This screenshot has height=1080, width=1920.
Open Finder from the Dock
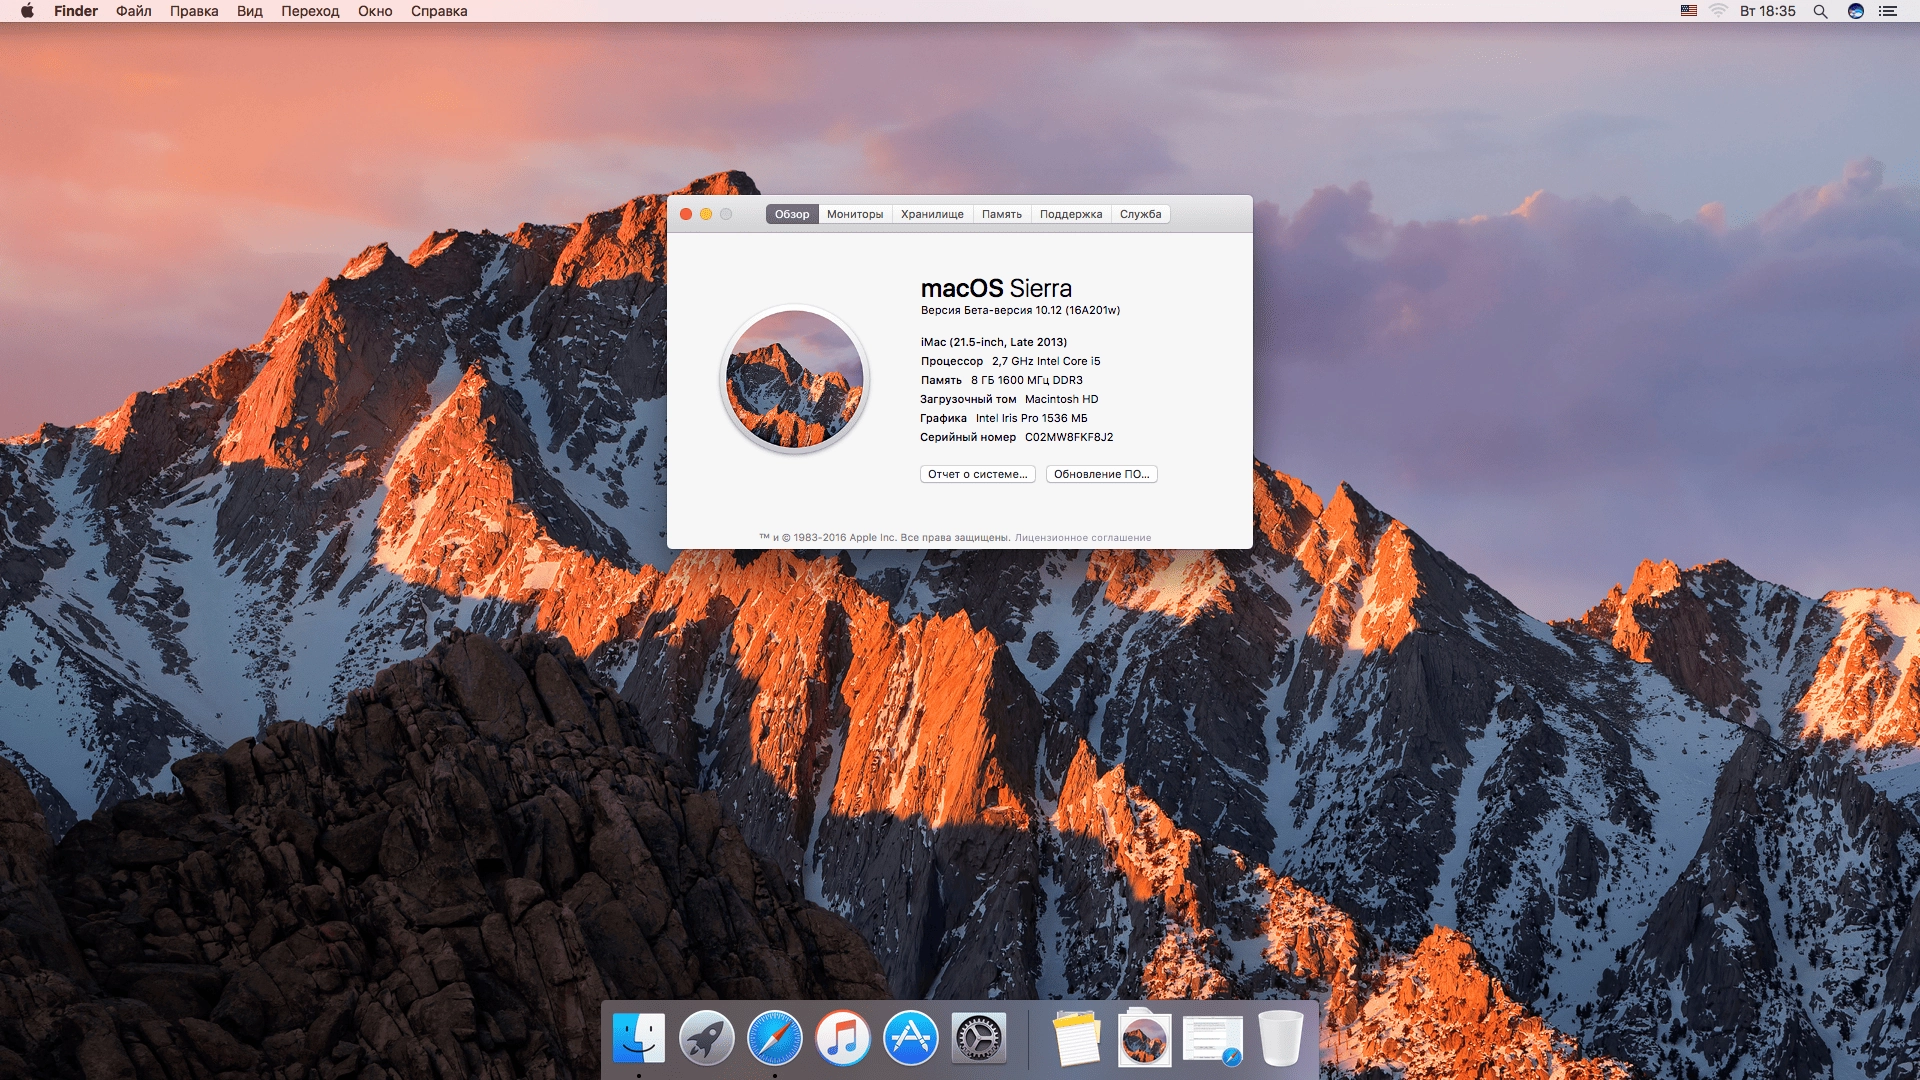click(638, 1038)
